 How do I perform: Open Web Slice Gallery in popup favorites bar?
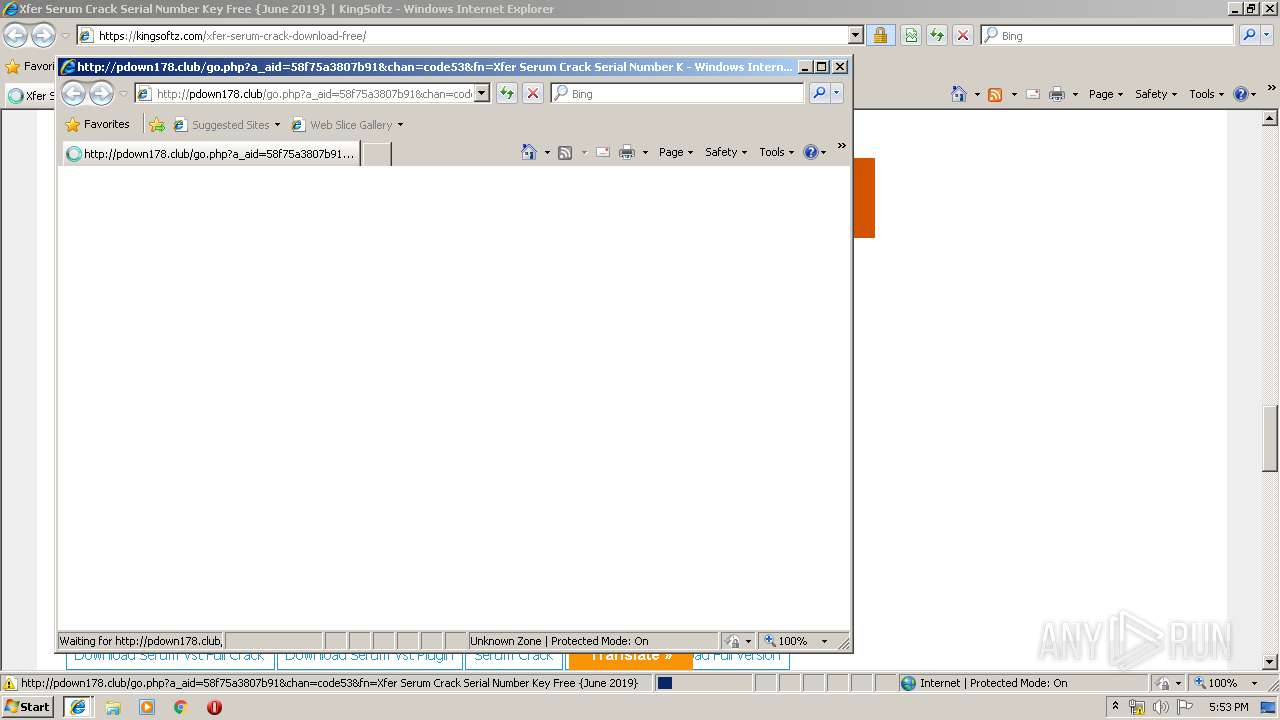(x=347, y=124)
